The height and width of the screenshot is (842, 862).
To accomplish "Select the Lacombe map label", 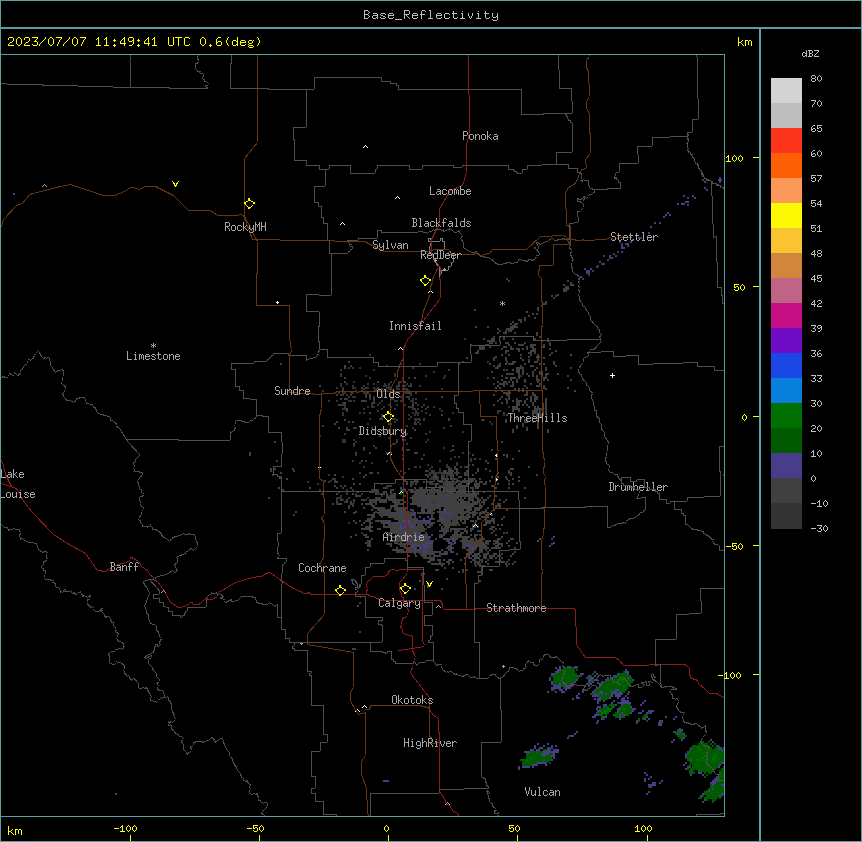I will pyautogui.click(x=450, y=191).
